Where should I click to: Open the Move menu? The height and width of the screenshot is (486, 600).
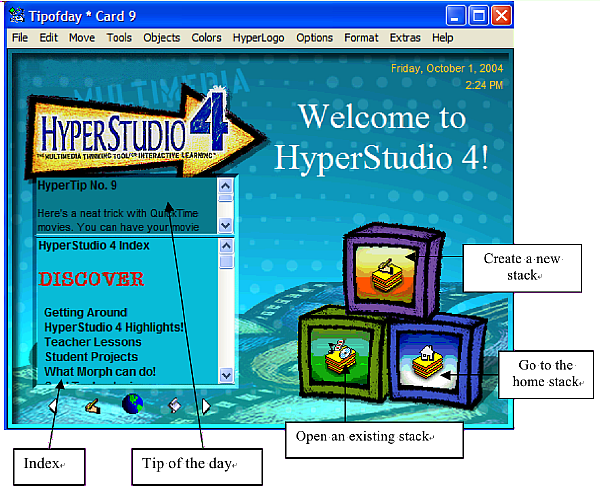pyautogui.click(x=82, y=38)
